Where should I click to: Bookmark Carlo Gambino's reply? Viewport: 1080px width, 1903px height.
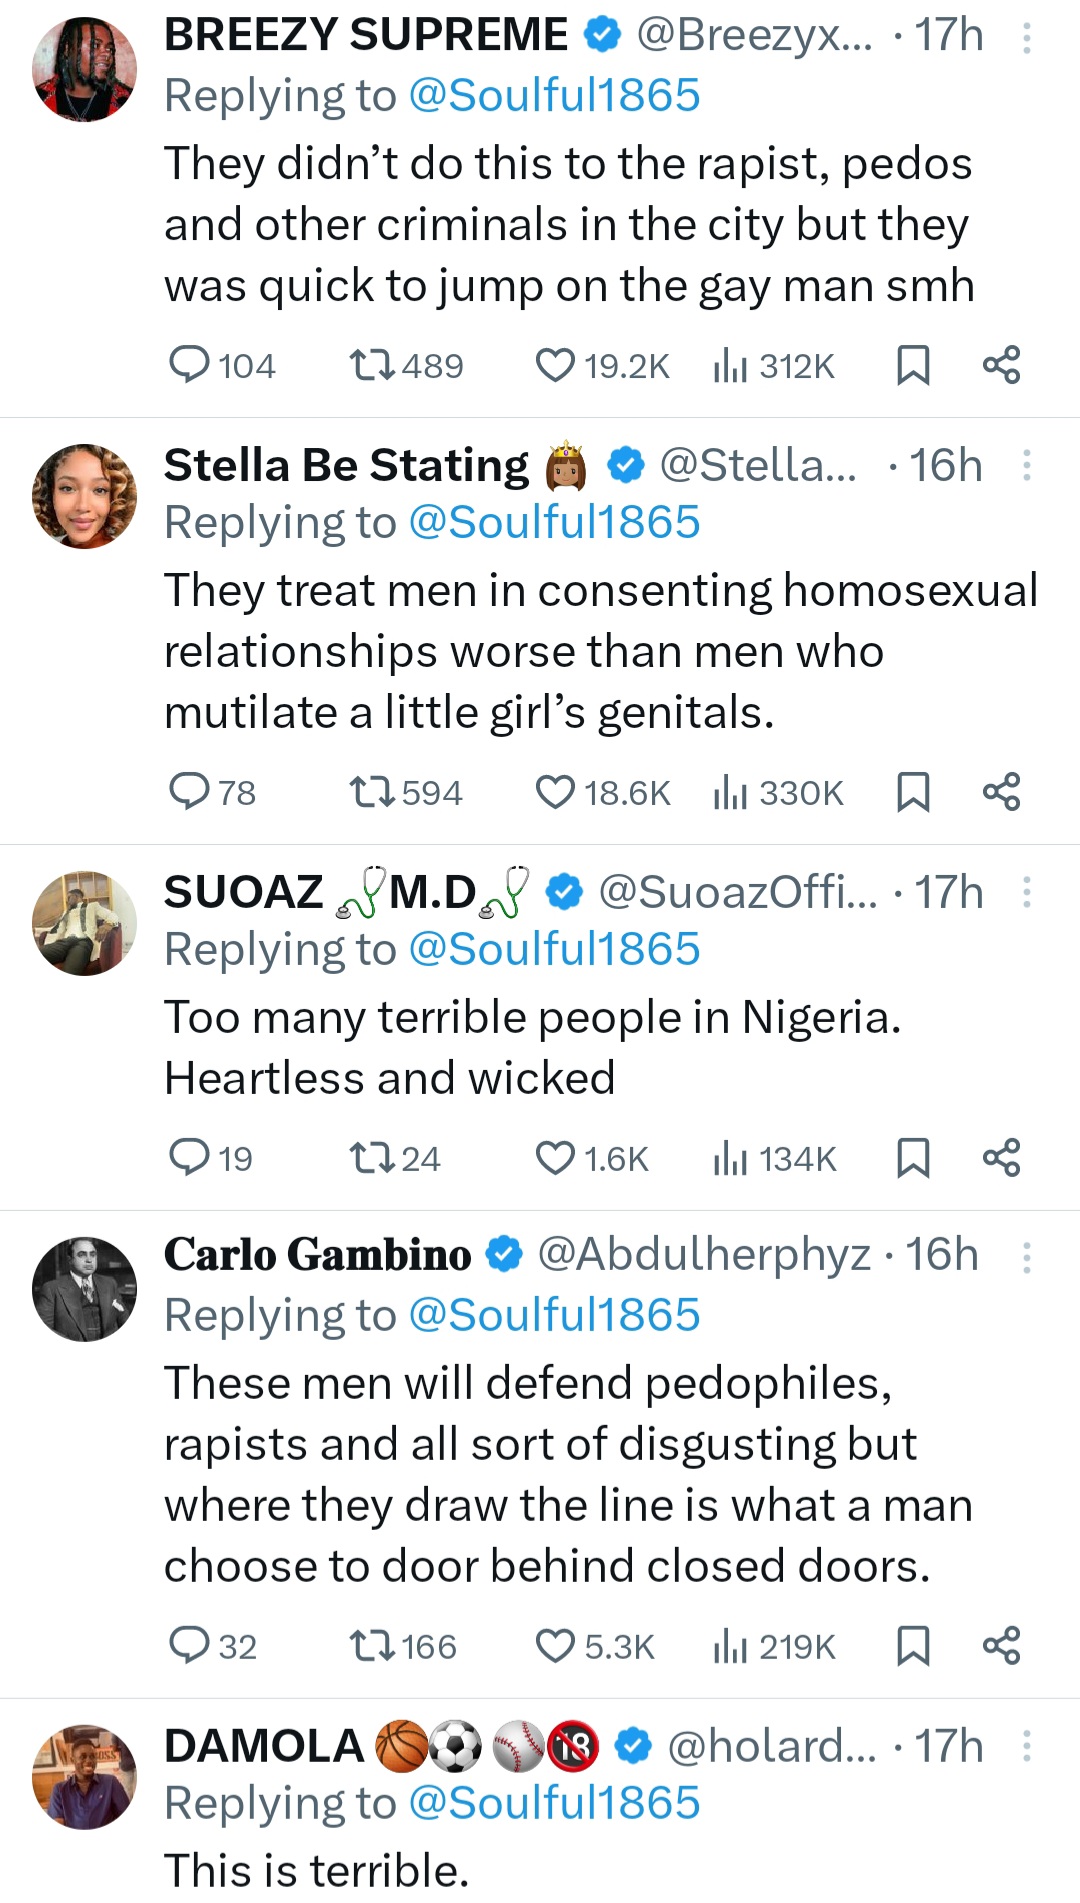[x=913, y=1646]
